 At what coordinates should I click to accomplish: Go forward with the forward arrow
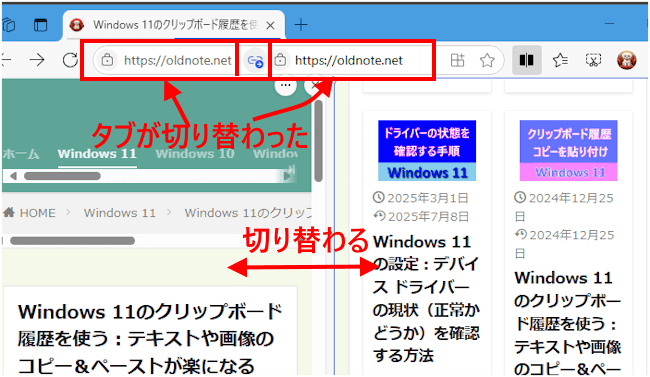[x=37, y=60]
